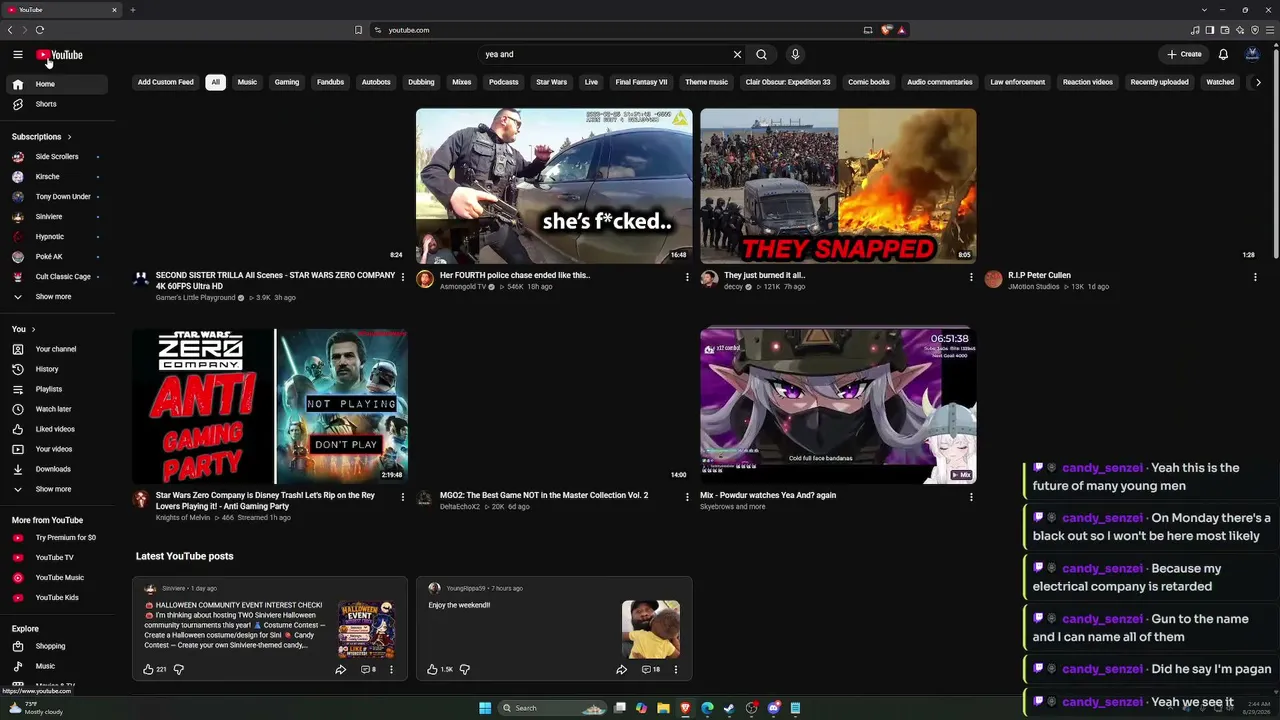Bookmark this page in the address bar
Image resolution: width=1280 pixels, height=720 pixels.
[x=358, y=30]
